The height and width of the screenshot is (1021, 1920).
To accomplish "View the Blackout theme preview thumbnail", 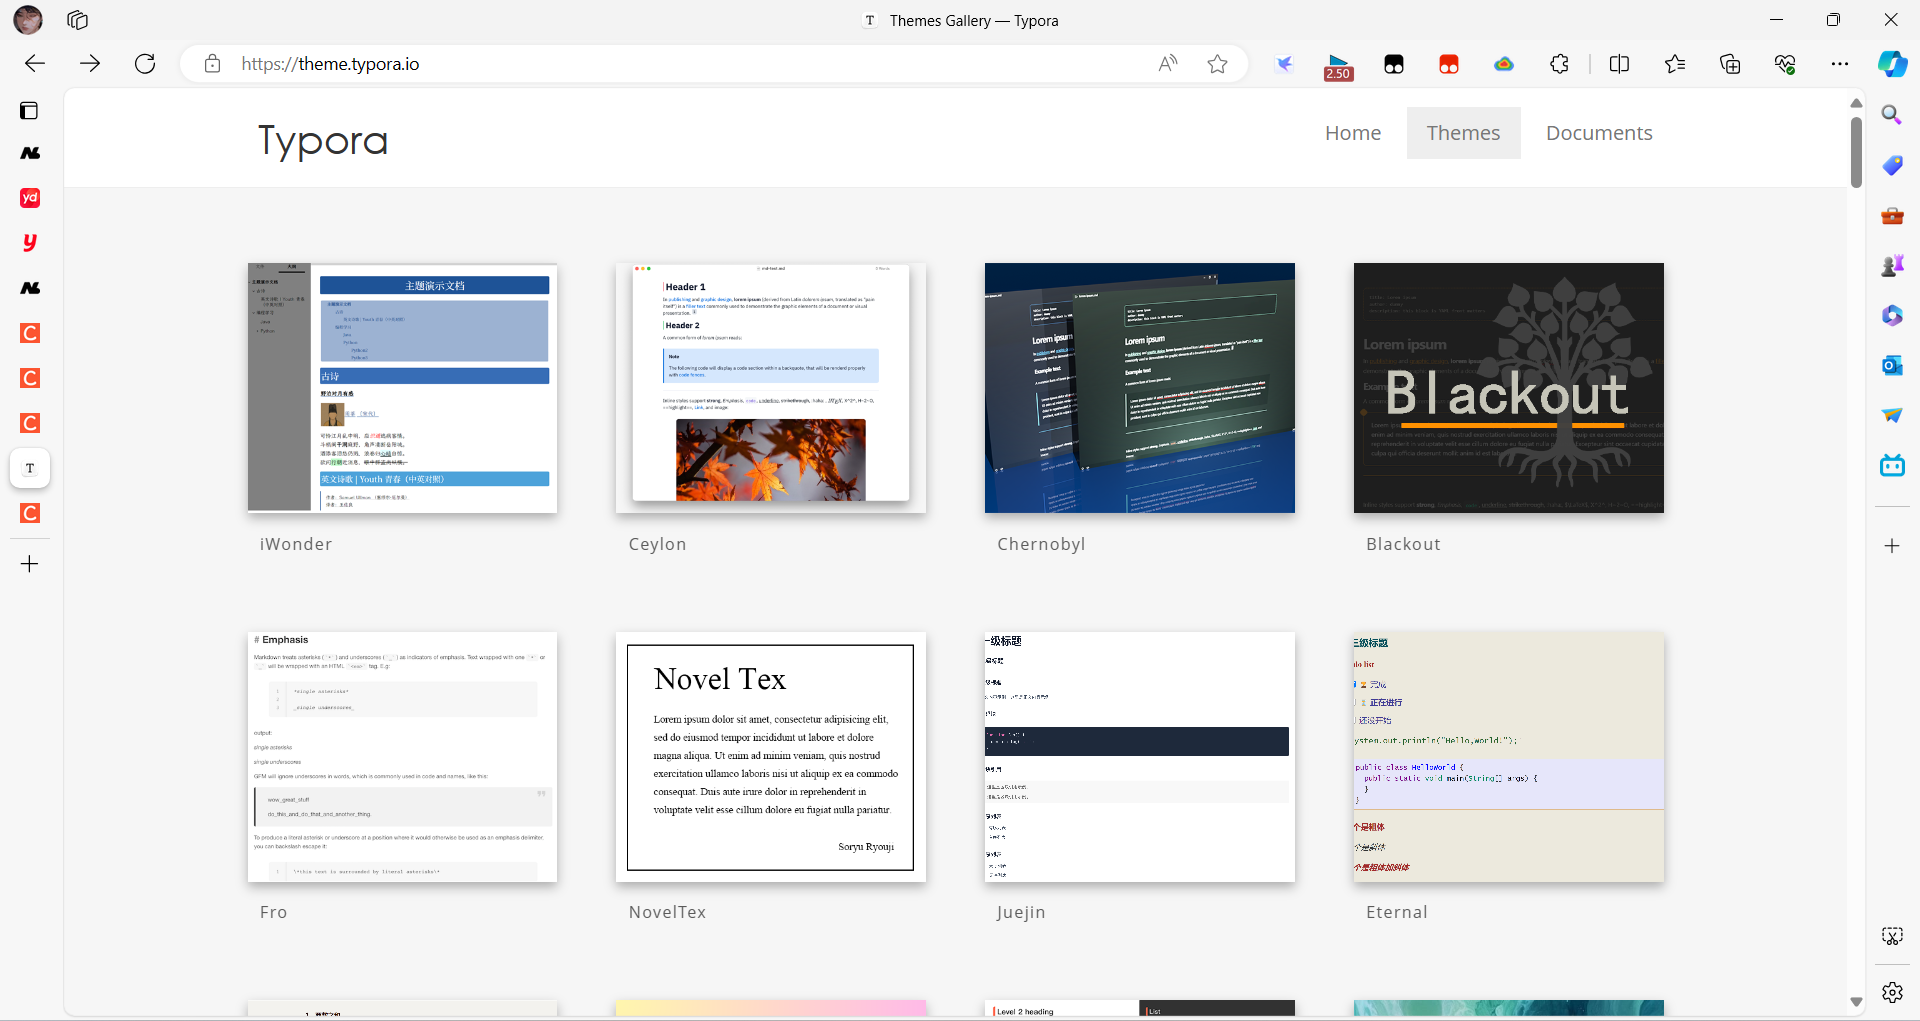I will pyautogui.click(x=1509, y=388).
